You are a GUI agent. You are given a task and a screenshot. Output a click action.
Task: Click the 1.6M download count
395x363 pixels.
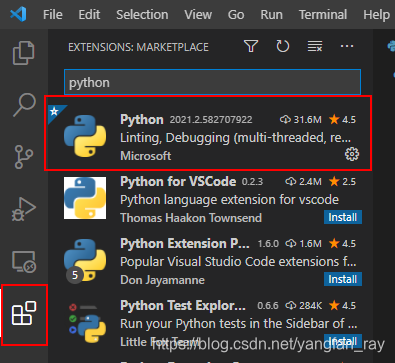click(303, 244)
